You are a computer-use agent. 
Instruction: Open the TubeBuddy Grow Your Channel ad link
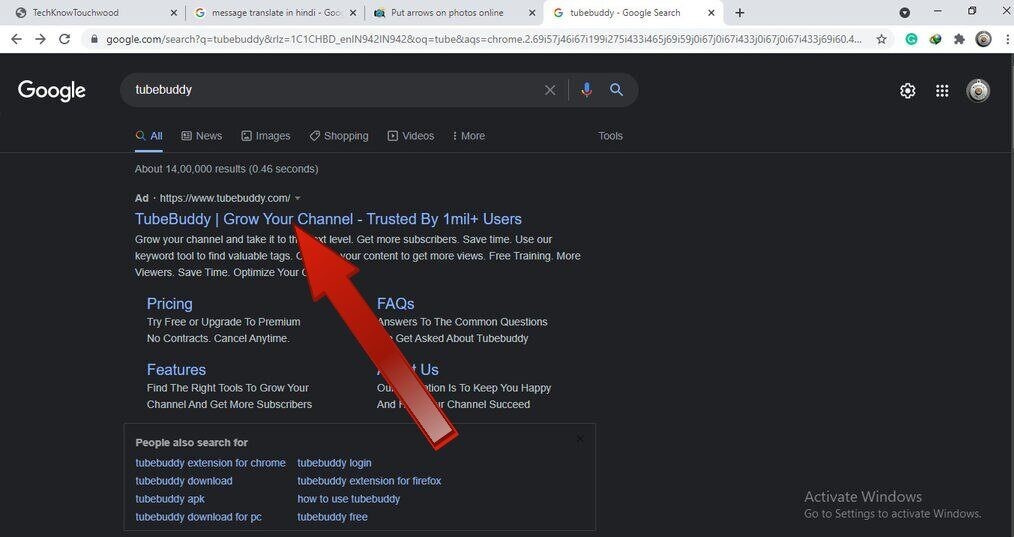point(329,219)
